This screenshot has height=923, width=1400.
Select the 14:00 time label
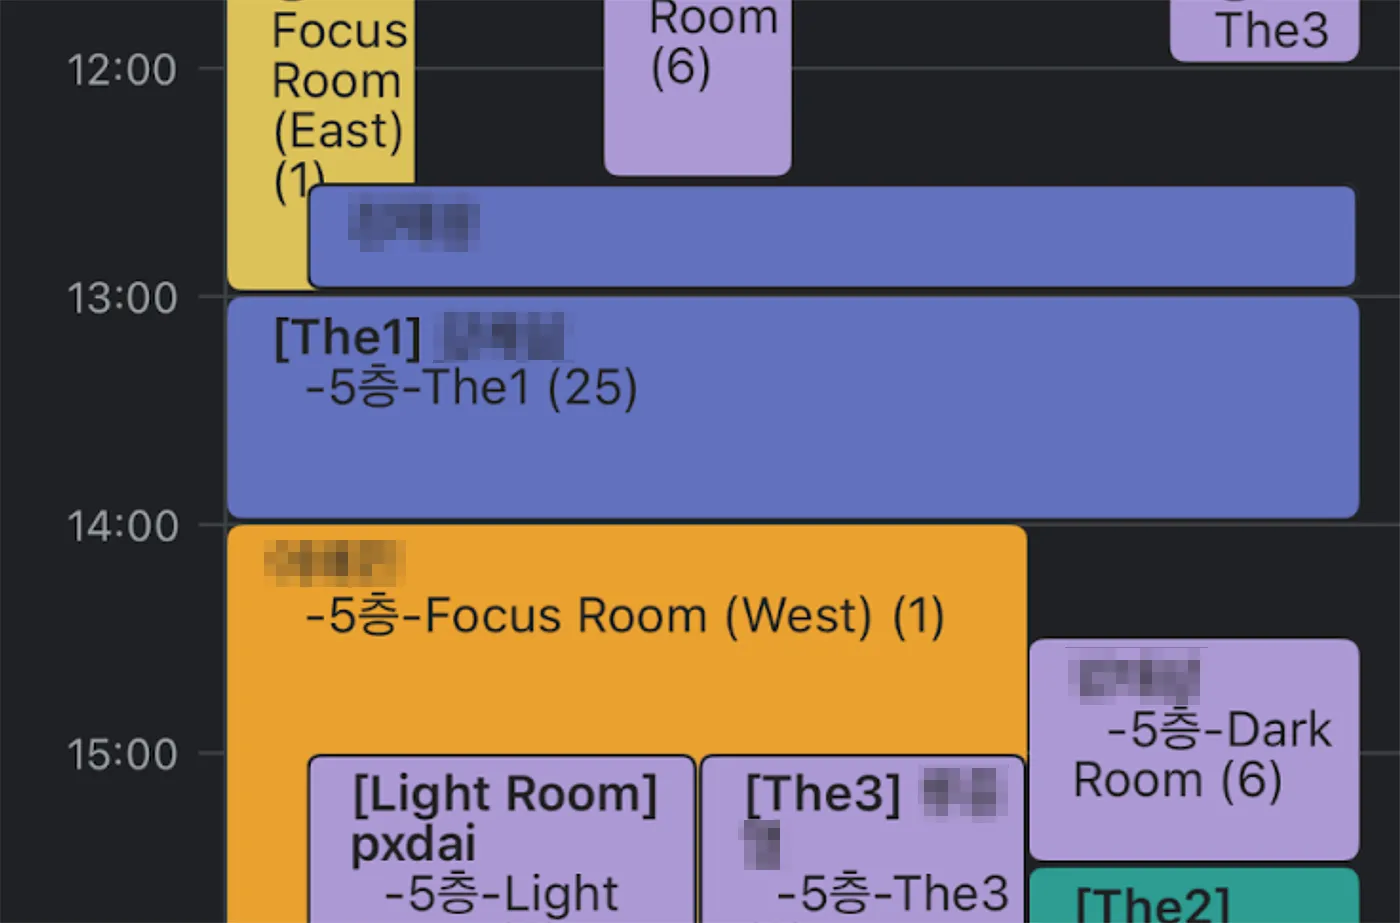pos(122,526)
